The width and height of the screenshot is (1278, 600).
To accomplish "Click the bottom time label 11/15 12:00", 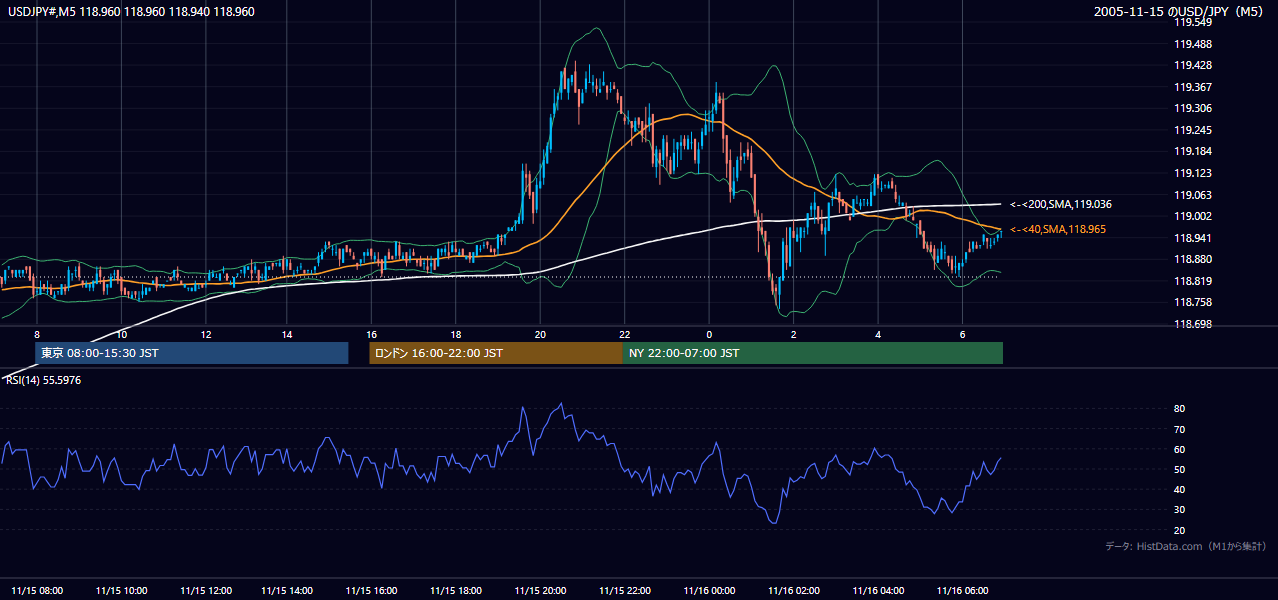I will coord(205,590).
